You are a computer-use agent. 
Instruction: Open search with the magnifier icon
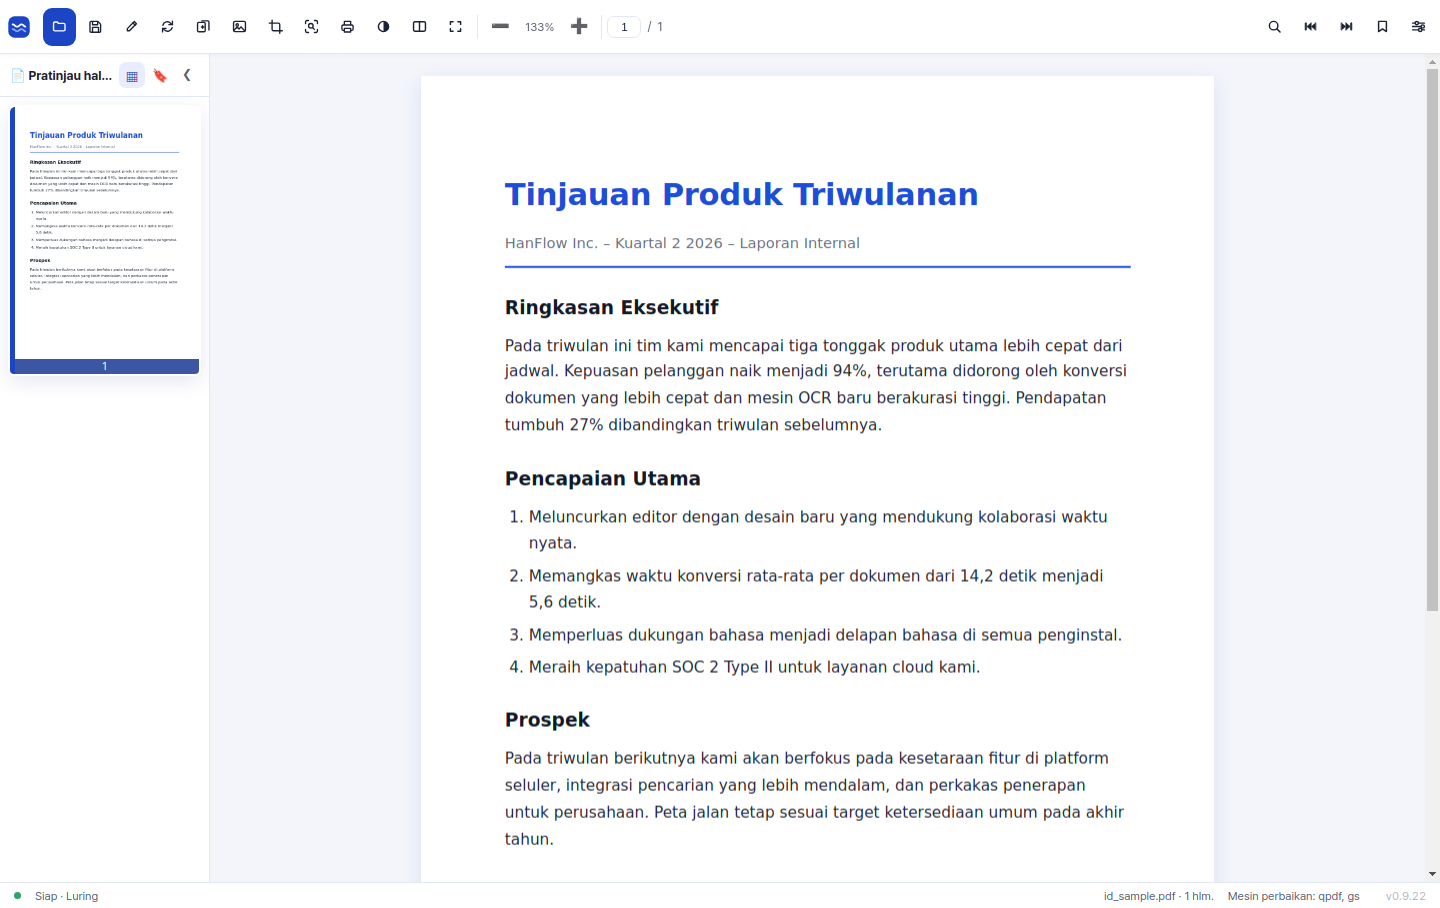click(1274, 27)
